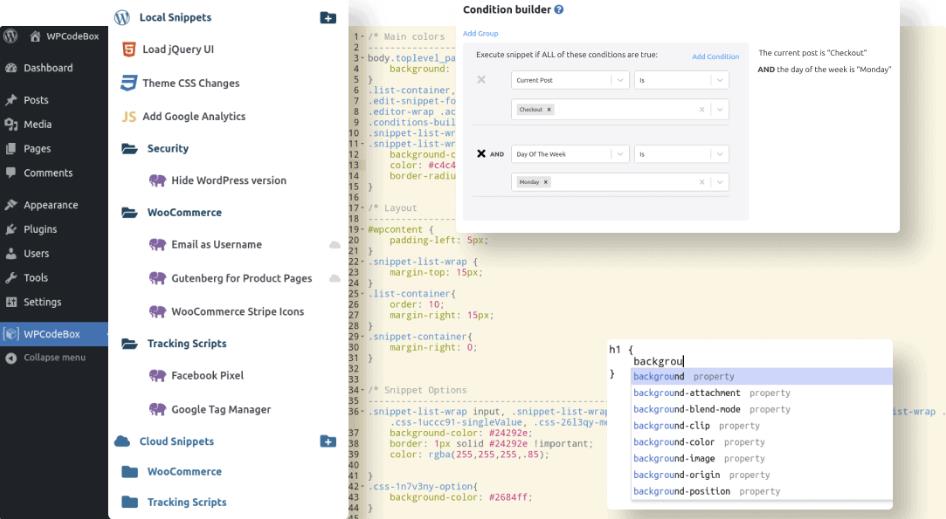The height and width of the screenshot is (519, 946).
Task: Open Pages in the admin sidebar
Action: 37,148
